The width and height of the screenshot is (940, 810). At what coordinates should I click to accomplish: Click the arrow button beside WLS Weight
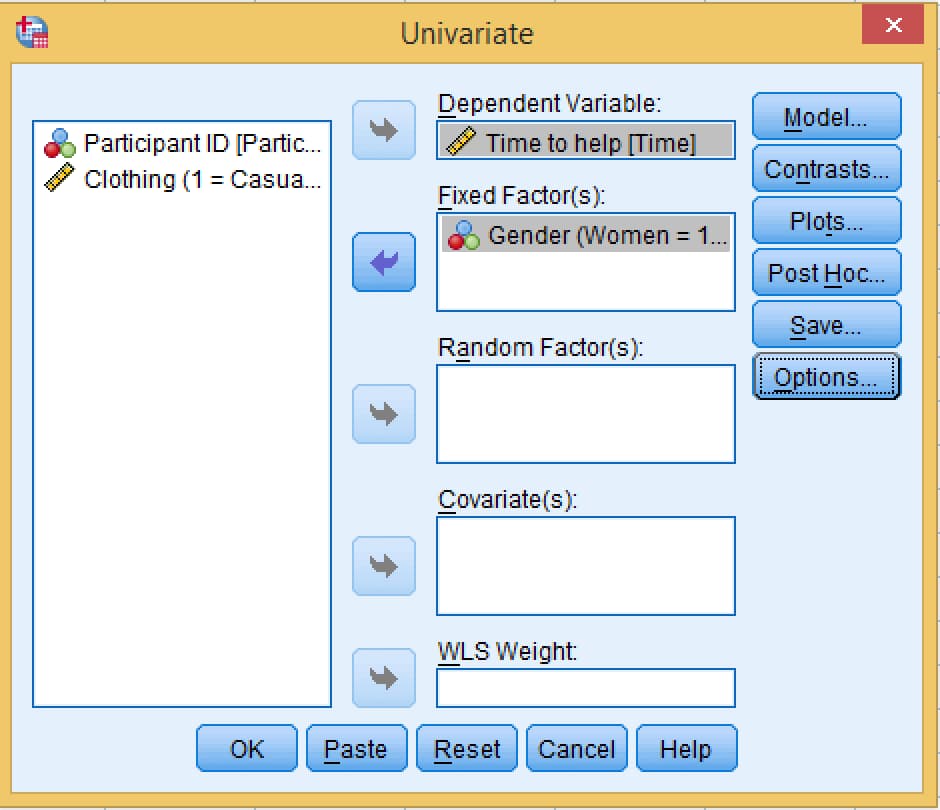point(384,677)
